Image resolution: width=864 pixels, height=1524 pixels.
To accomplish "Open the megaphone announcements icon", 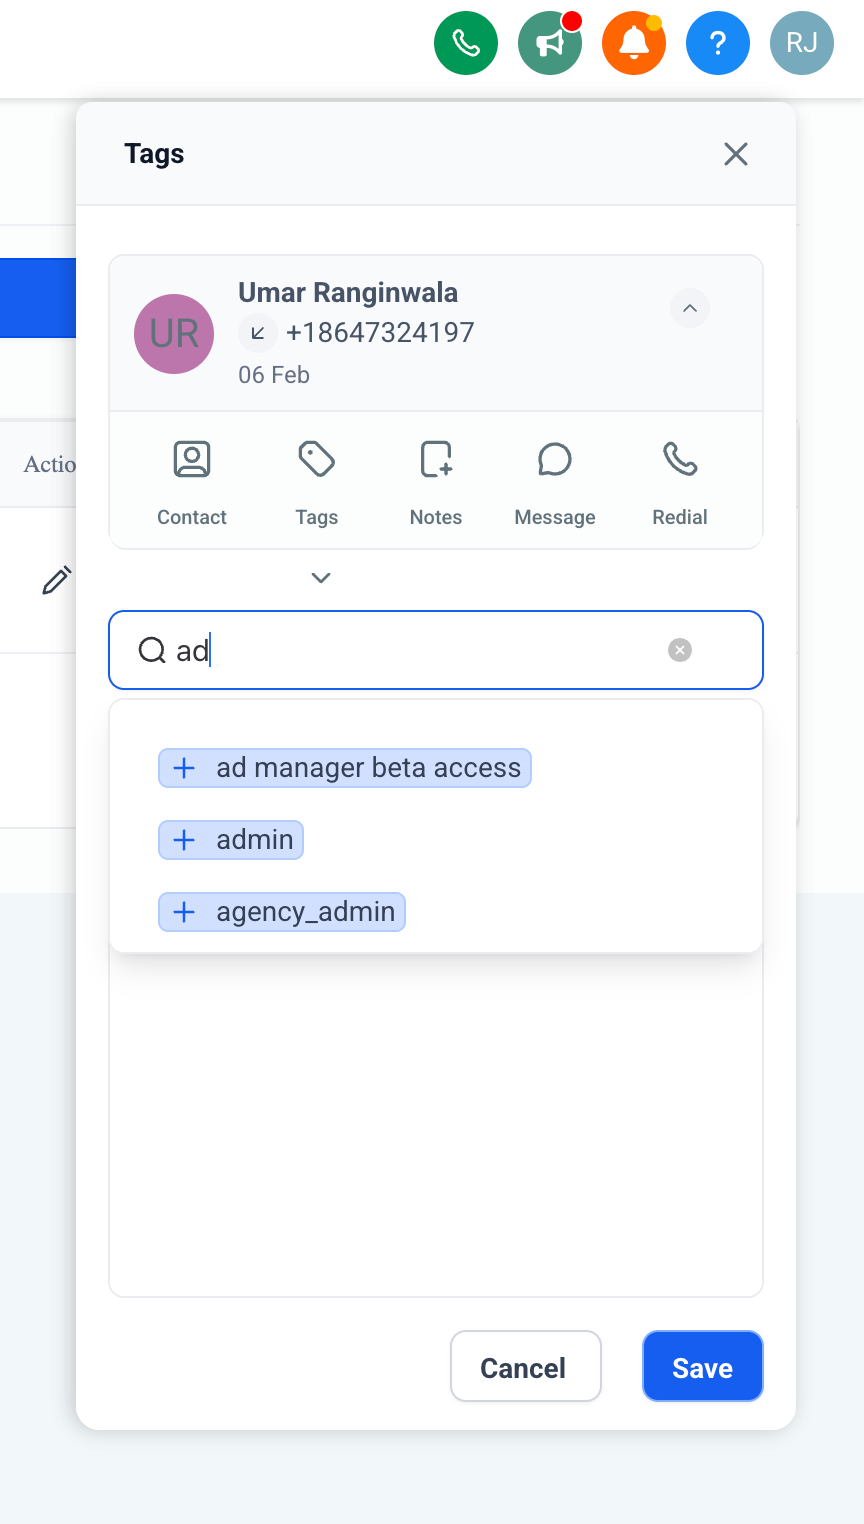I will click(550, 43).
